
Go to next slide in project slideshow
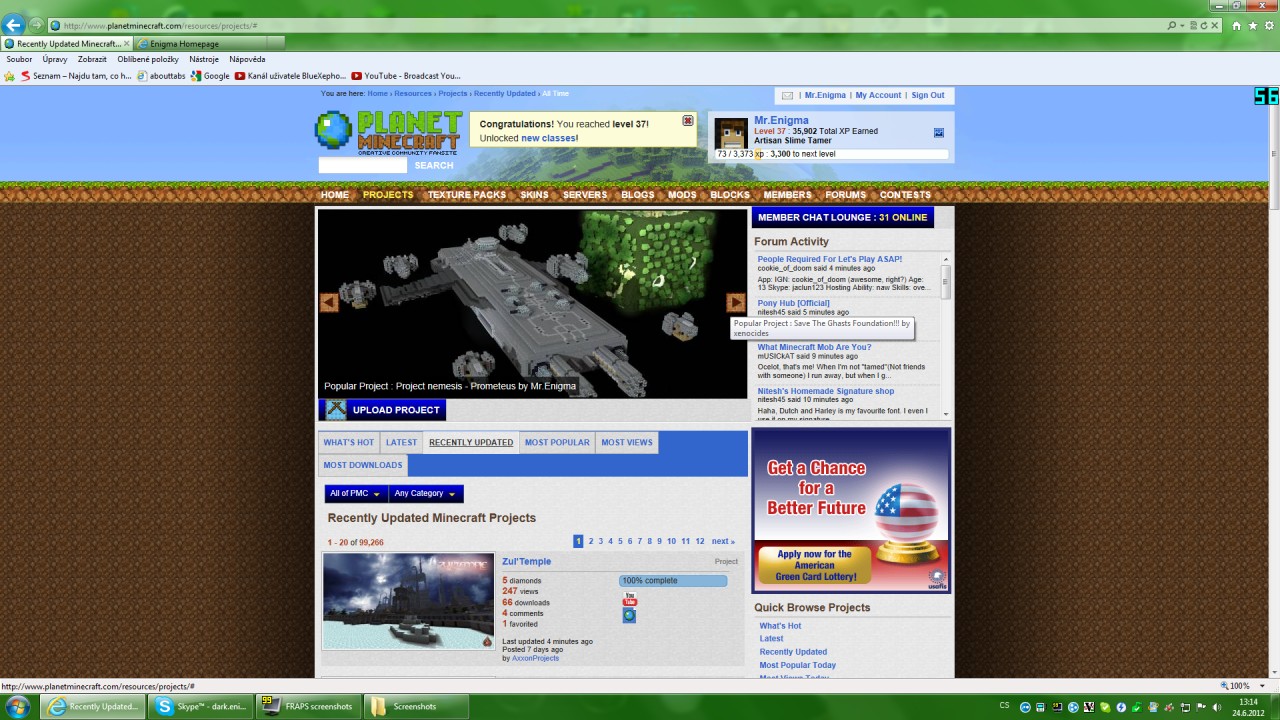pyautogui.click(x=735, y=303)
